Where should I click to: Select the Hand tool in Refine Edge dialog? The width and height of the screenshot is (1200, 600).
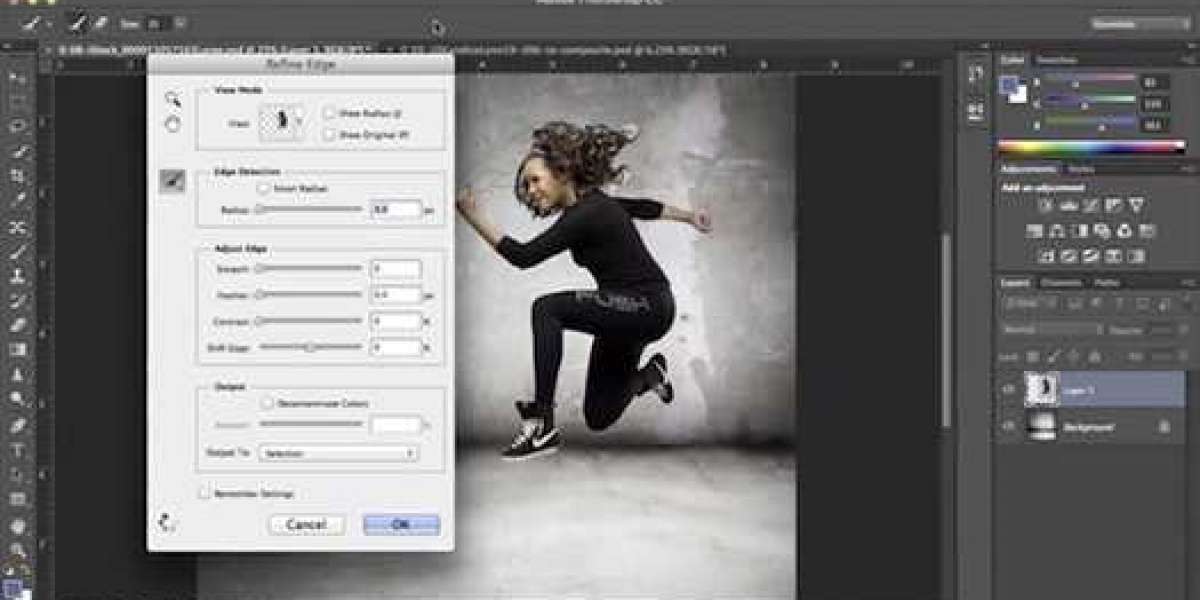(x=172, y=122)
